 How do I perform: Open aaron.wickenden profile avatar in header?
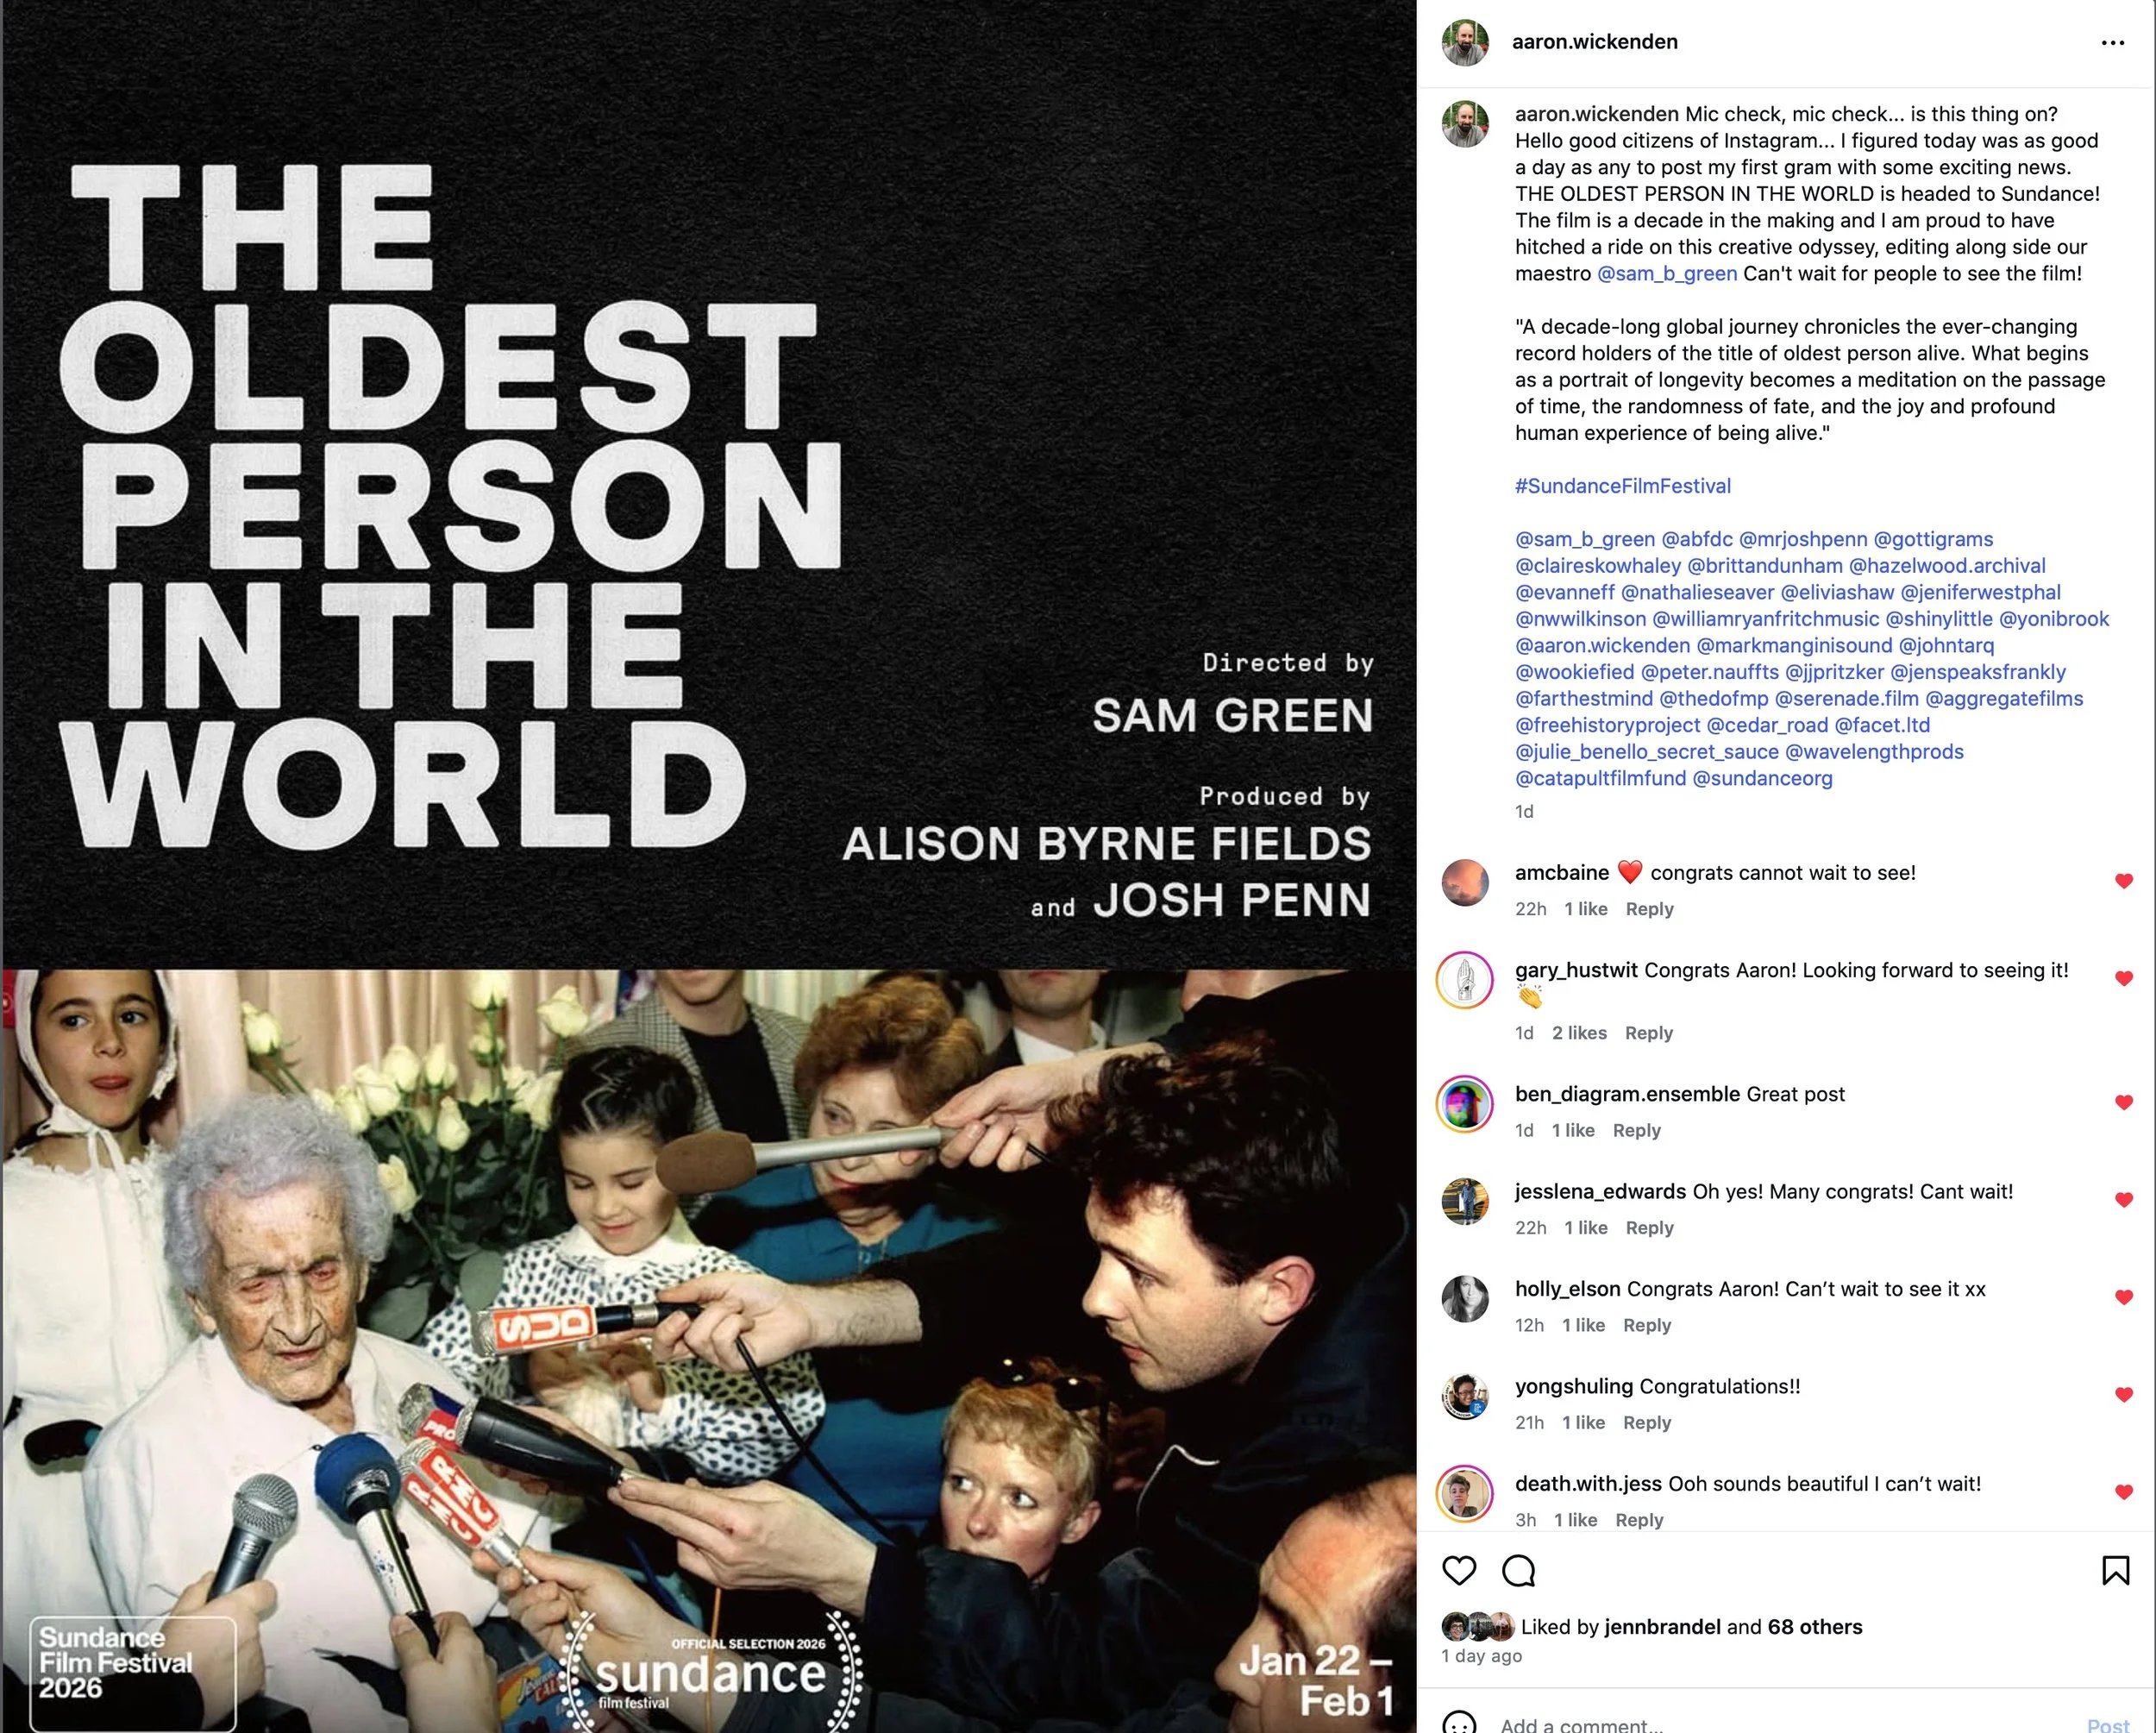1465,42
